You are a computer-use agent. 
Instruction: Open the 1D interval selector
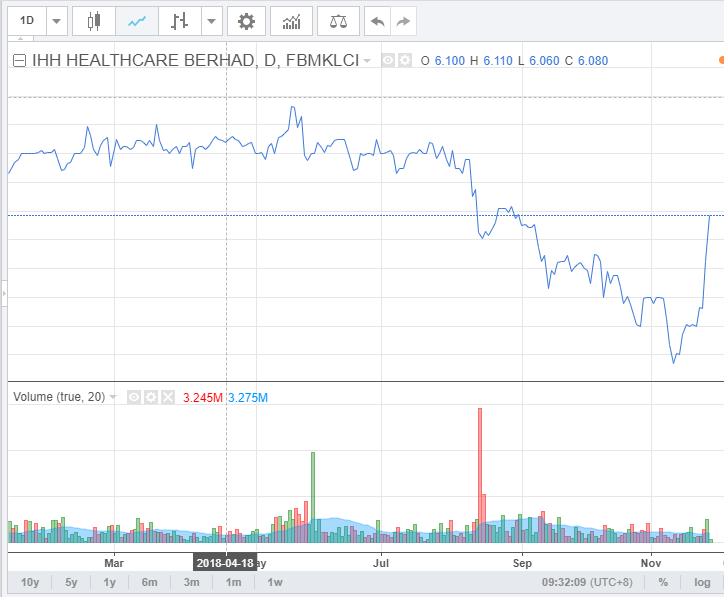point(27,21)
